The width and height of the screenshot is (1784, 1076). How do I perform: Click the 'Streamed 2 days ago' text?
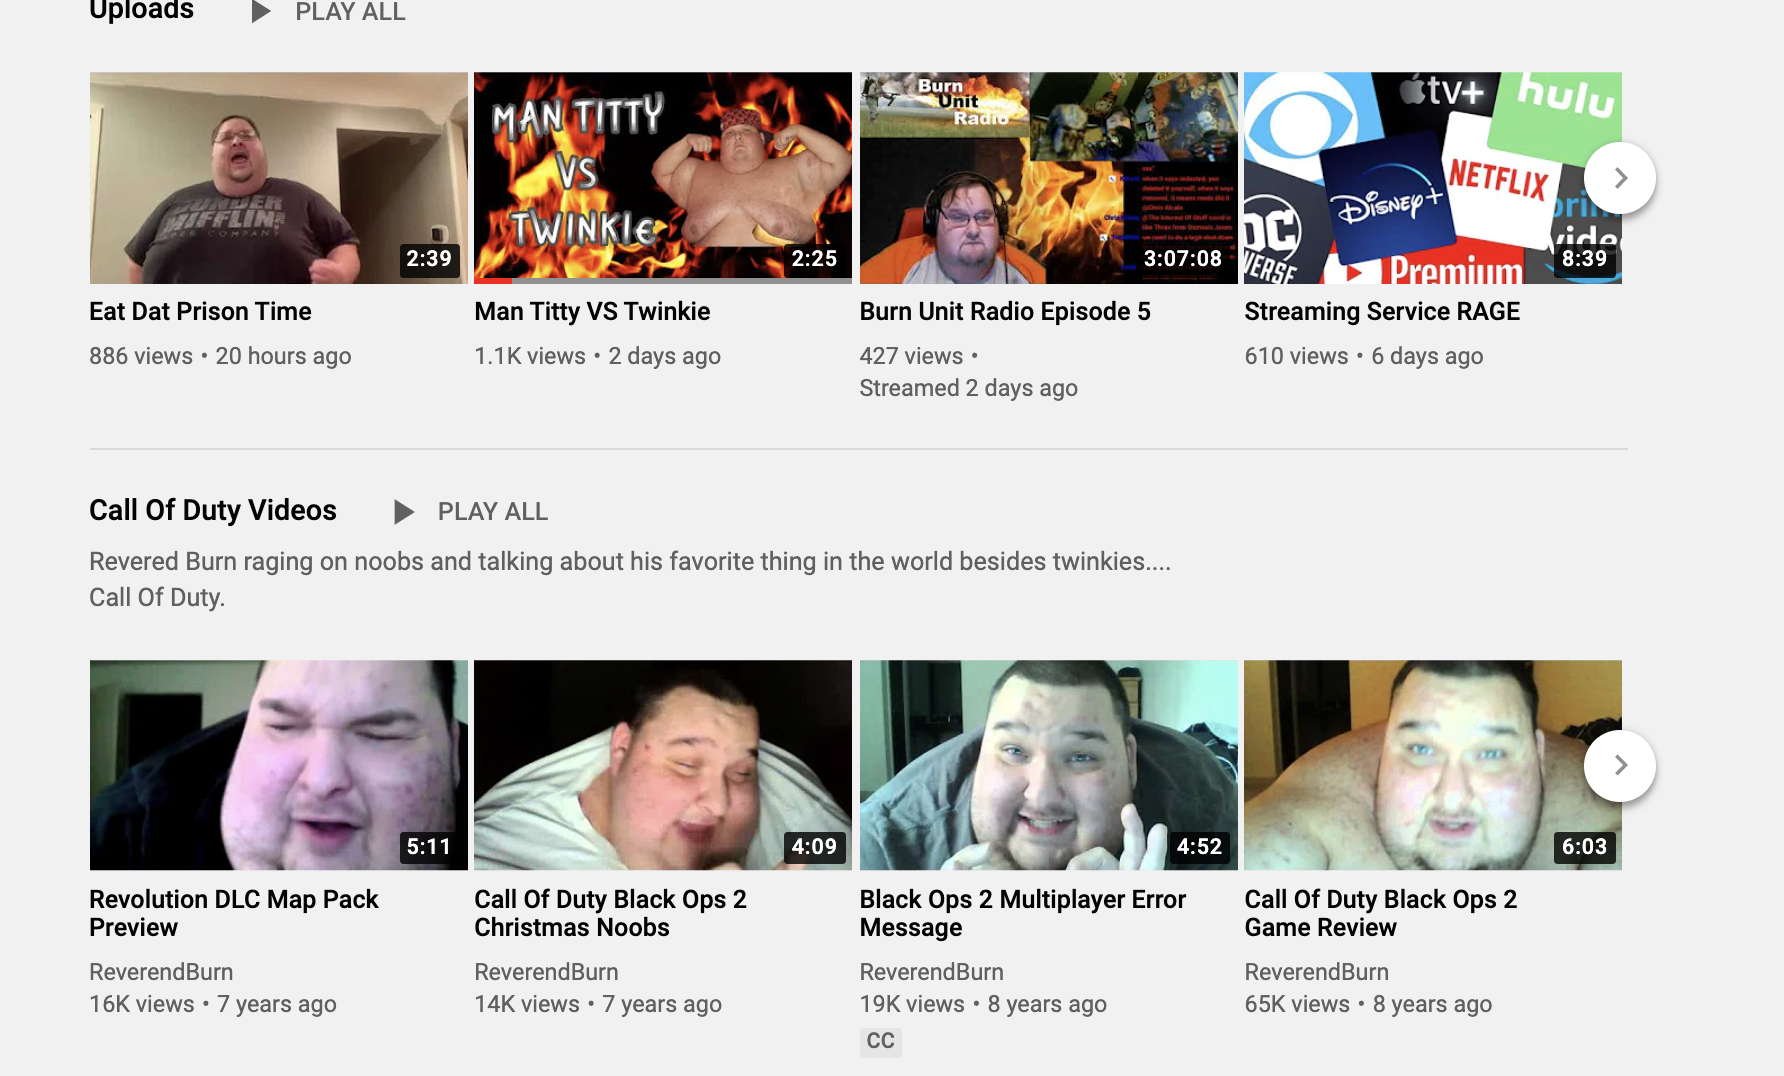point(968,388)
